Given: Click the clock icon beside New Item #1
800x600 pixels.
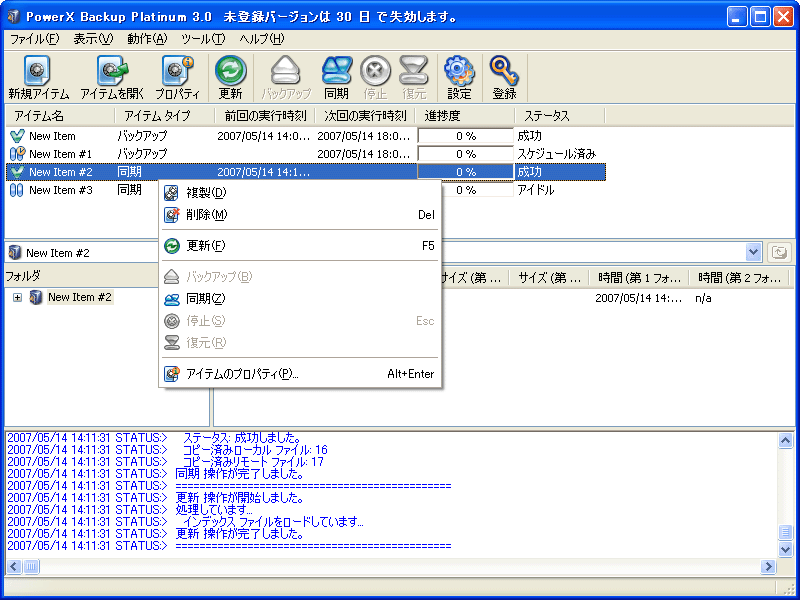Looking at the screenshot, I should 17,154.
